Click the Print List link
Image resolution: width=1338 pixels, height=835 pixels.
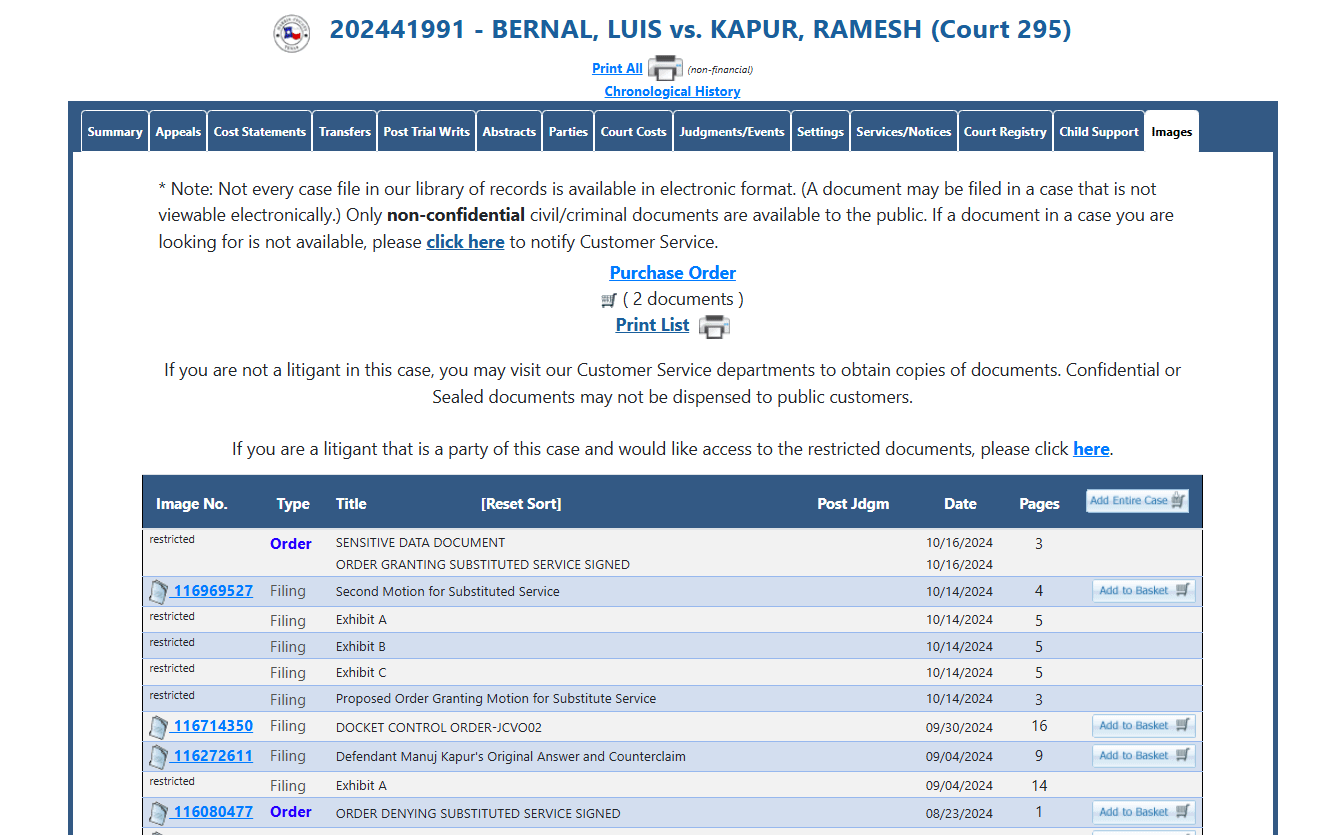coord(652,325)
